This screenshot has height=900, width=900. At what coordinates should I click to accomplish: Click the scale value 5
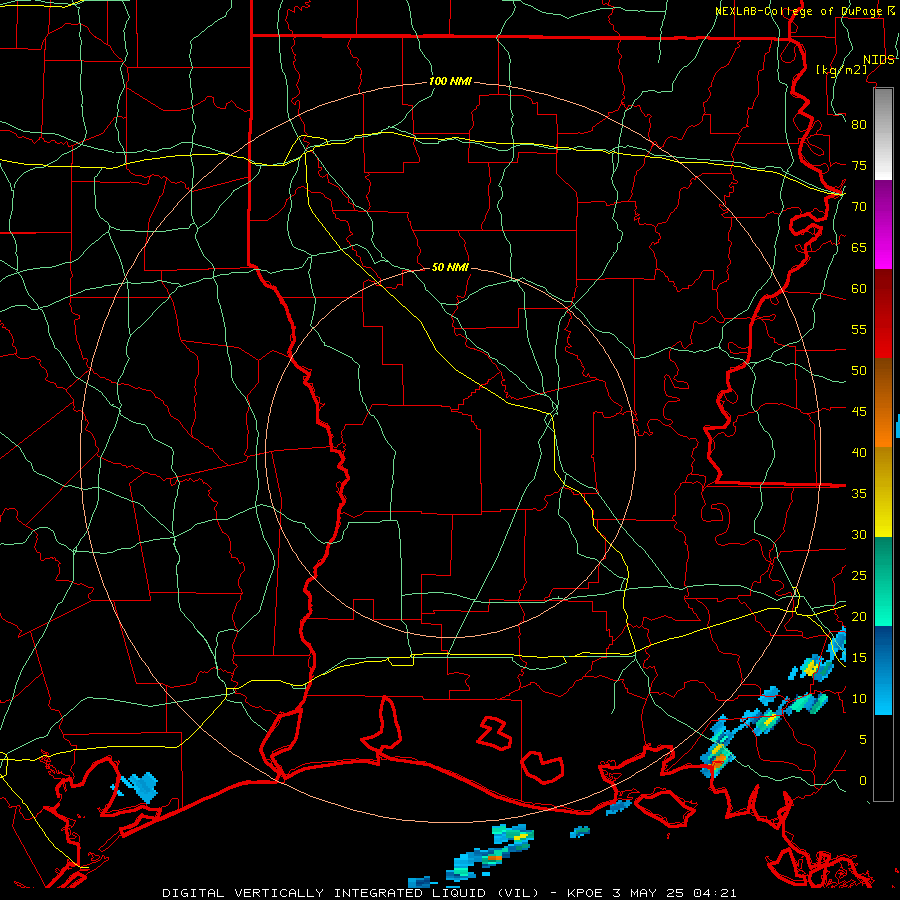pos(863,740)
